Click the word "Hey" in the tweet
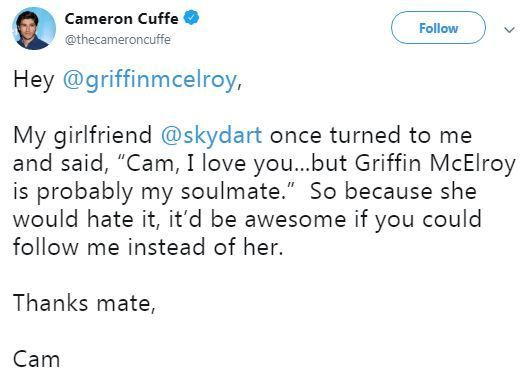This screenshot has height=374, width=531. tap(34, 80)
